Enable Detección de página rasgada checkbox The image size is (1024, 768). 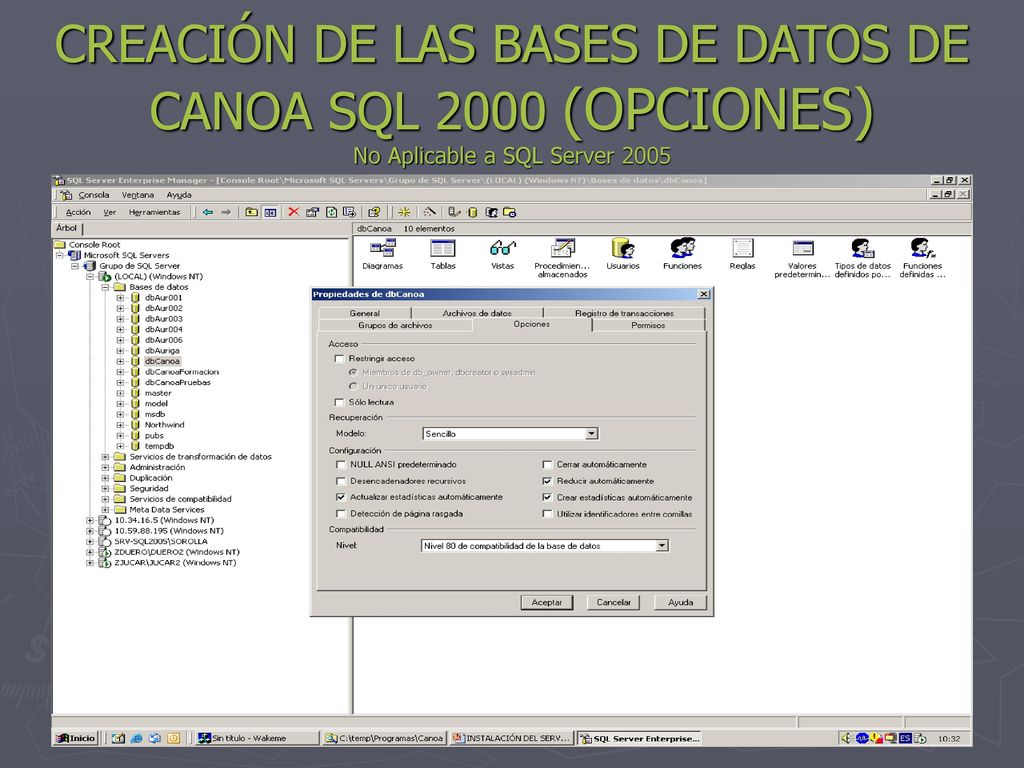(340, 514)
